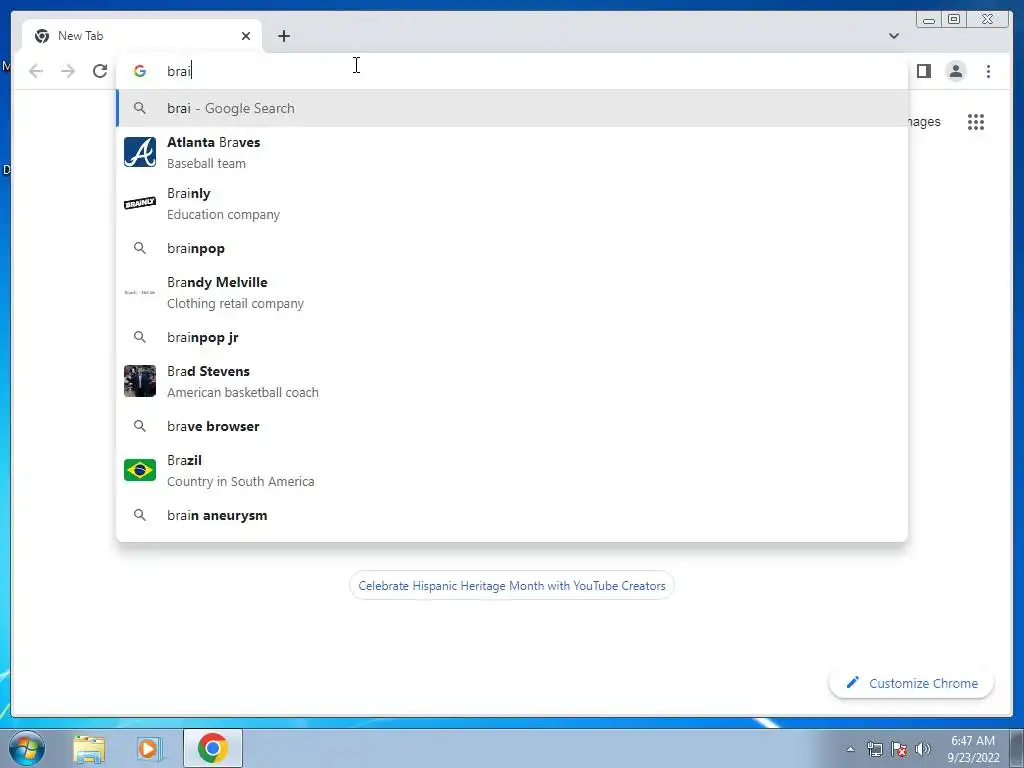Show hidden system tray icons
The image size is (1024, 768).
pyautogui.click(x=850, y=749)
